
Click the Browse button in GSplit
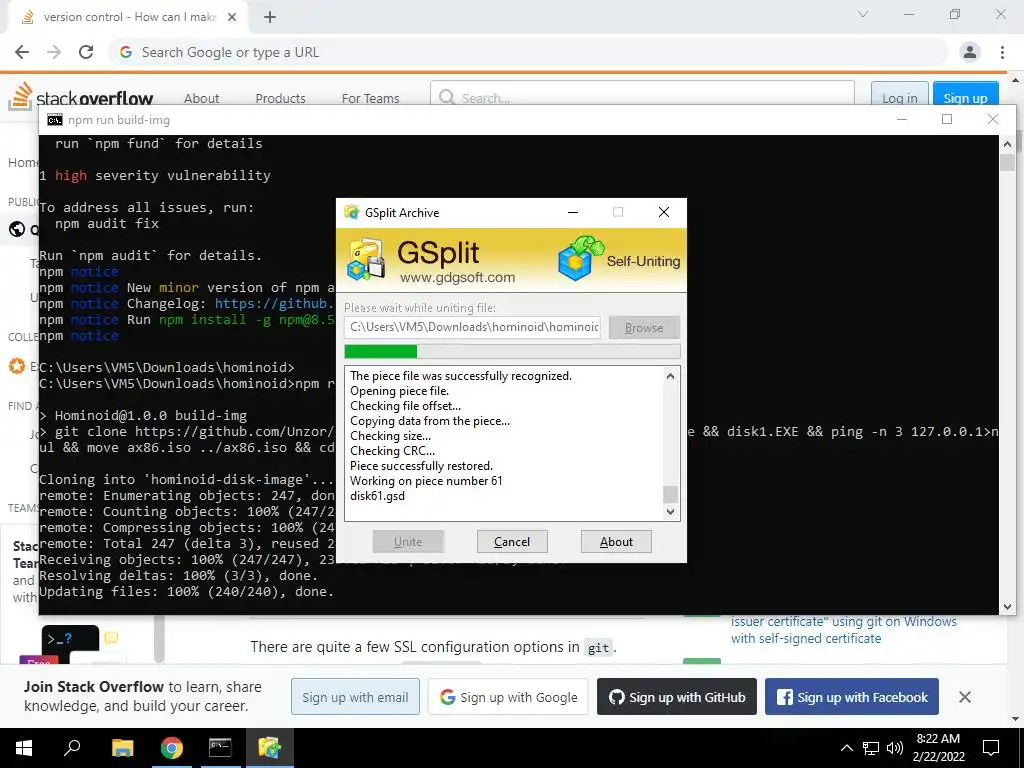[x=644, y=327]
